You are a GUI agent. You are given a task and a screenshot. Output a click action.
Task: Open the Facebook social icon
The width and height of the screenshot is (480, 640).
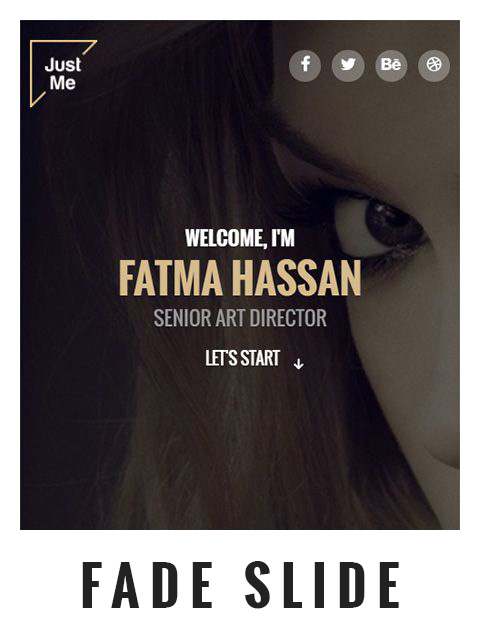tap(305, 65)
